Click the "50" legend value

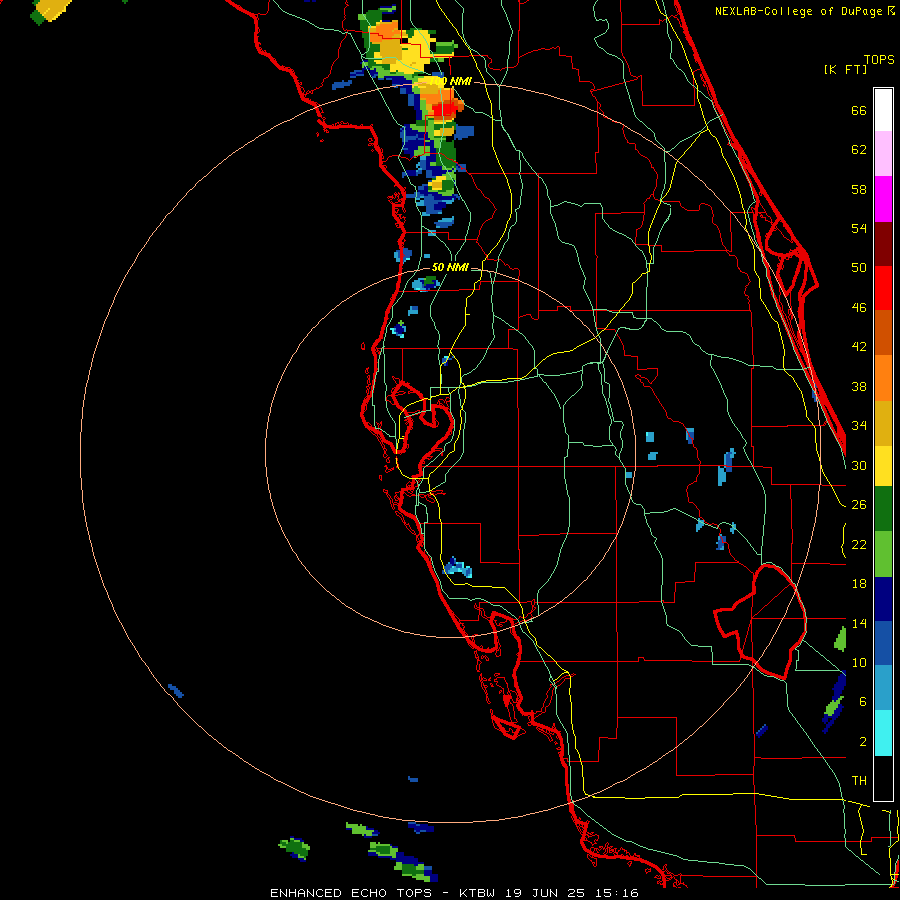pos(859,268)
